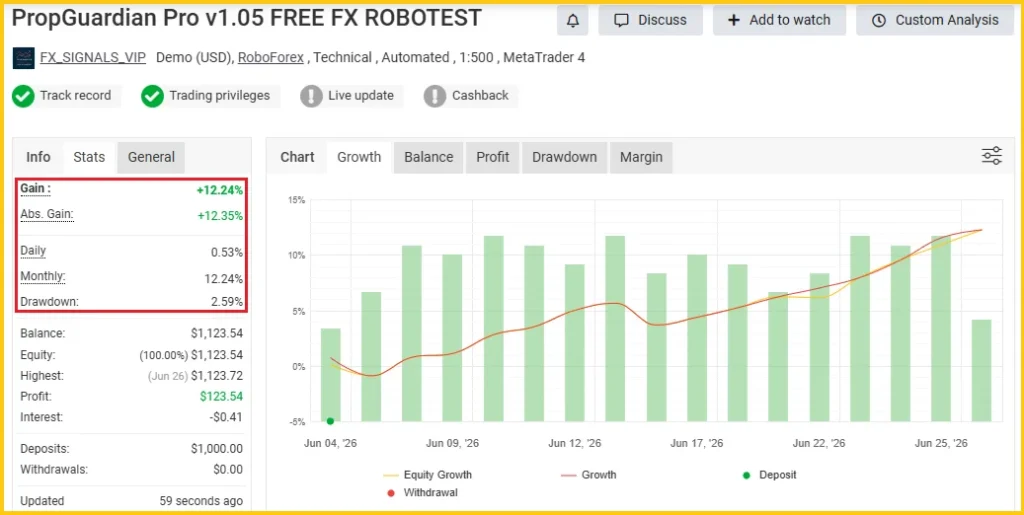Open the RoboForex broker link
The image size is (1024, 515).
click(270, 57)
